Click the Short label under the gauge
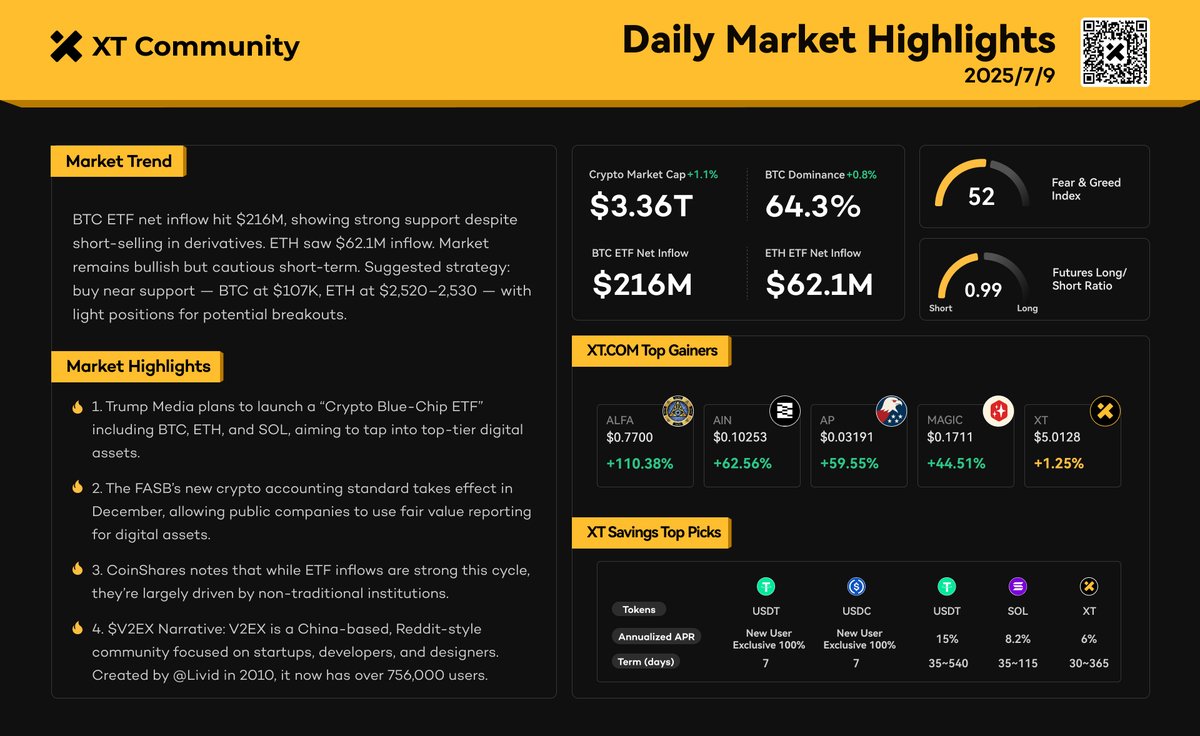This screenshot has width=1200, height=736. (940, 308)
